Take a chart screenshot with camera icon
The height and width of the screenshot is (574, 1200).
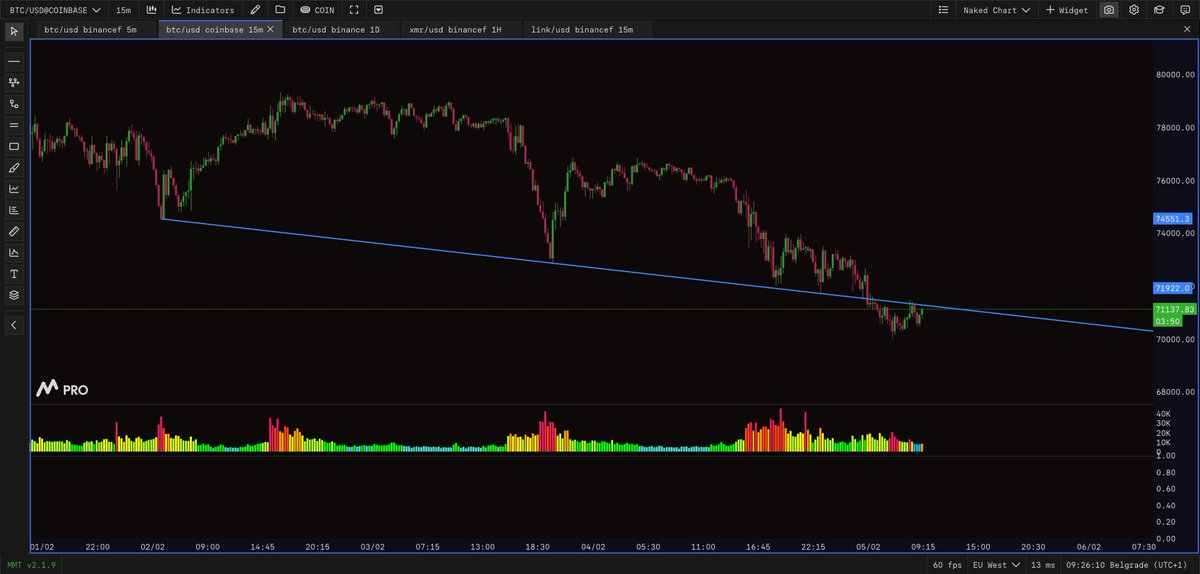[x=1109, y=10]
